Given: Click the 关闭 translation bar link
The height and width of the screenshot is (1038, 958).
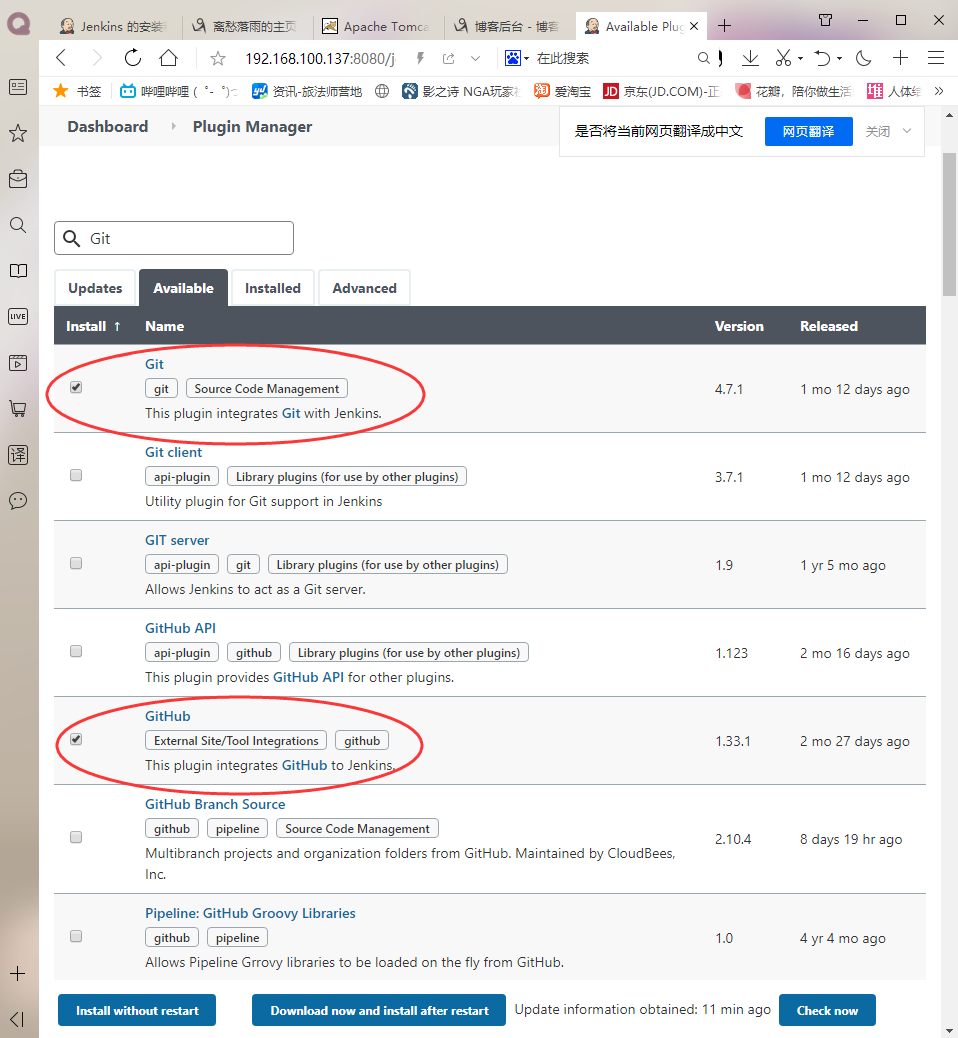Looking at the screenshot, I should 878,131.
